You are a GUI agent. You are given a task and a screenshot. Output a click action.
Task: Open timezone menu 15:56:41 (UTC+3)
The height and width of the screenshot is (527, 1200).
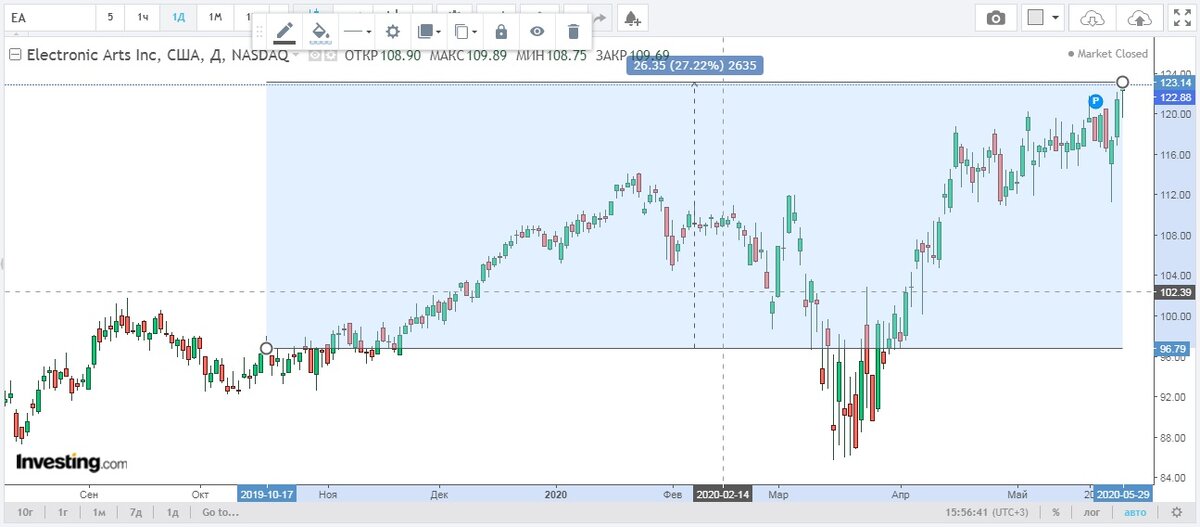click(x=989, y=513)
